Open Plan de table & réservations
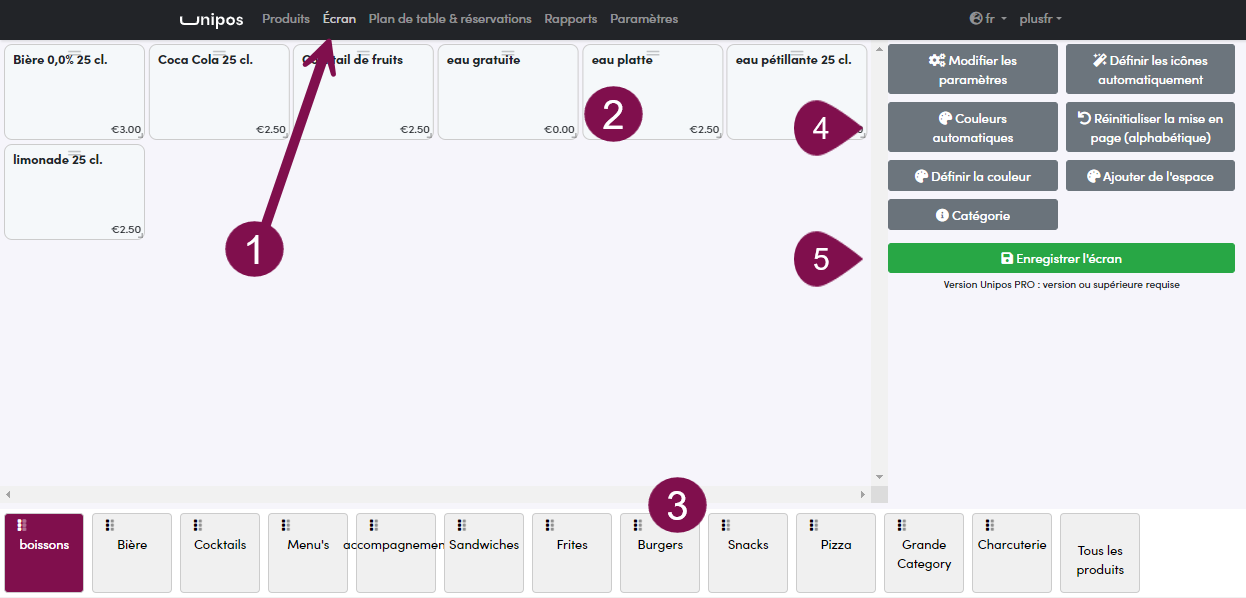This screenshot has height=598, width=1246. [450, 19]
